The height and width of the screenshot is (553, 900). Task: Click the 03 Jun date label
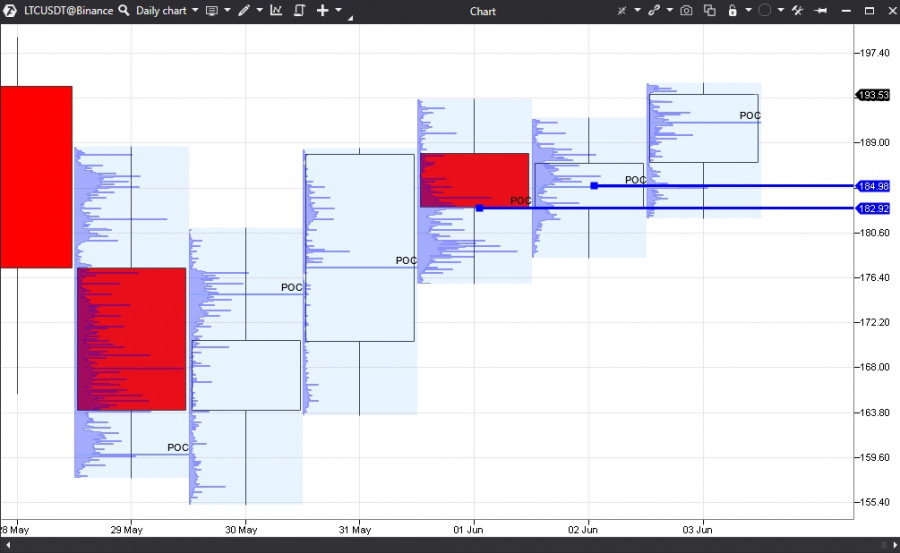click(697, 529)
